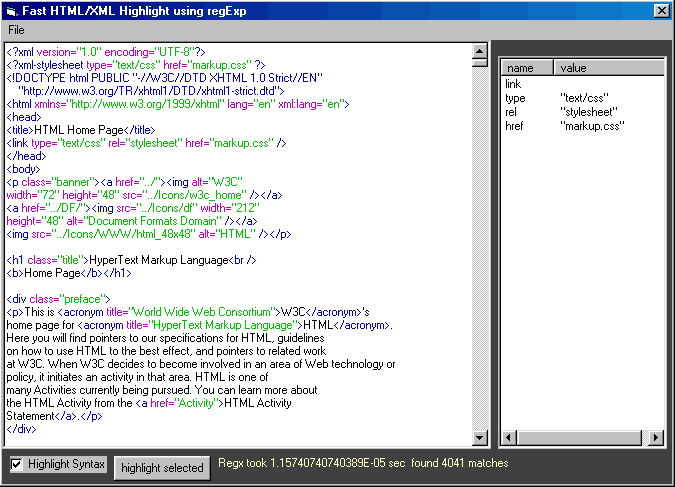This screenshot has width=675, height=487.
Task: Select the href attribute row
Action: [x=514, y=126]
